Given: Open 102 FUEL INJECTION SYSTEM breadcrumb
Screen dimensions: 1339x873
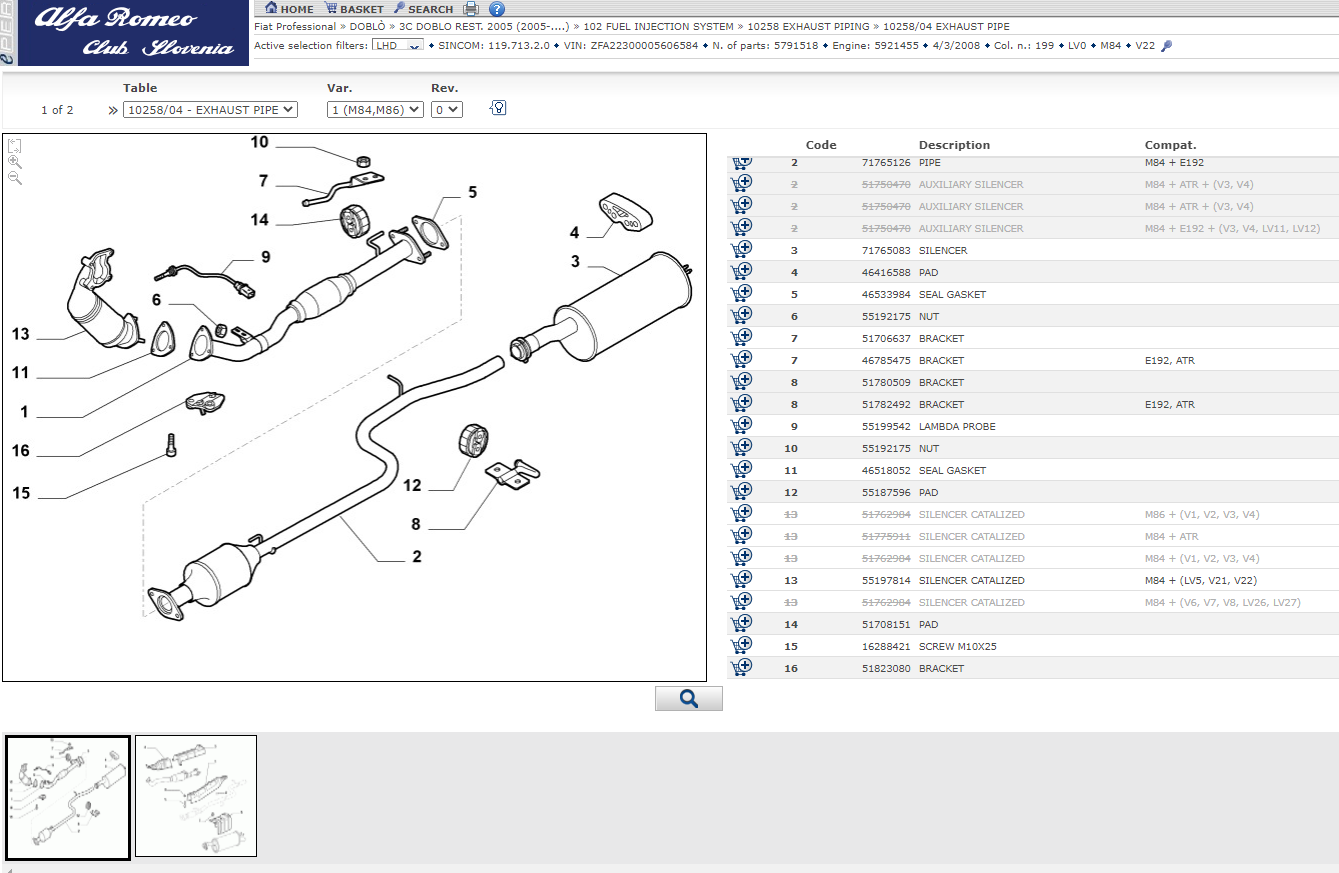Looking at the screenshot, I should pyautogui.click(x=657, y=26).
